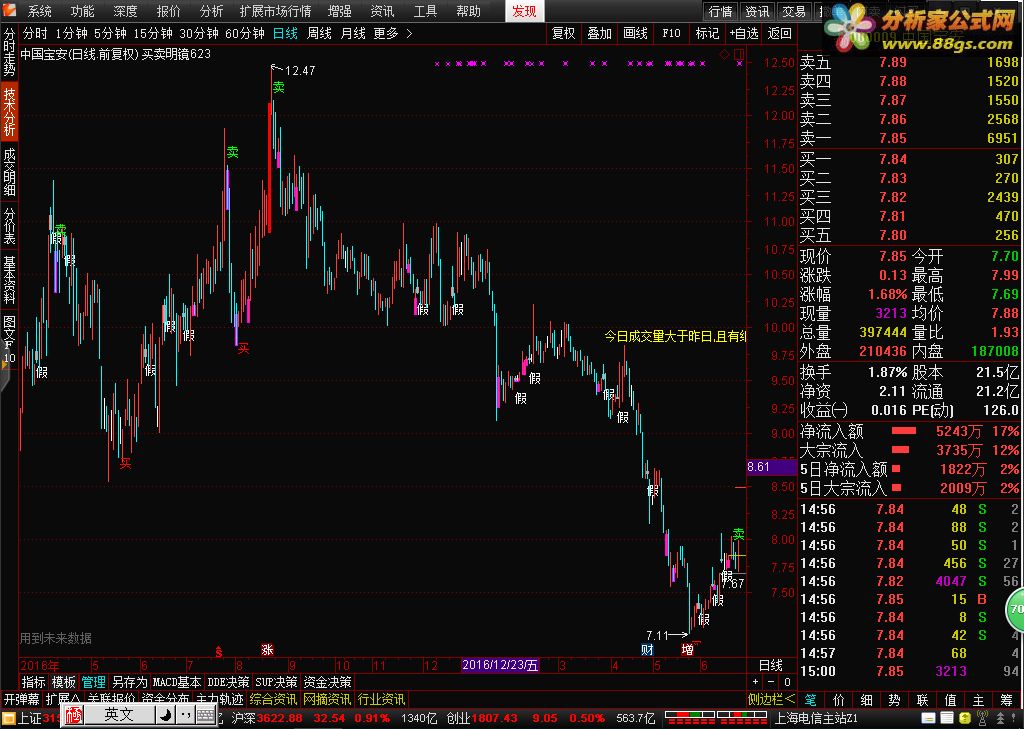
Task: Open the 帮助 menu
Action: coord(468,11)
